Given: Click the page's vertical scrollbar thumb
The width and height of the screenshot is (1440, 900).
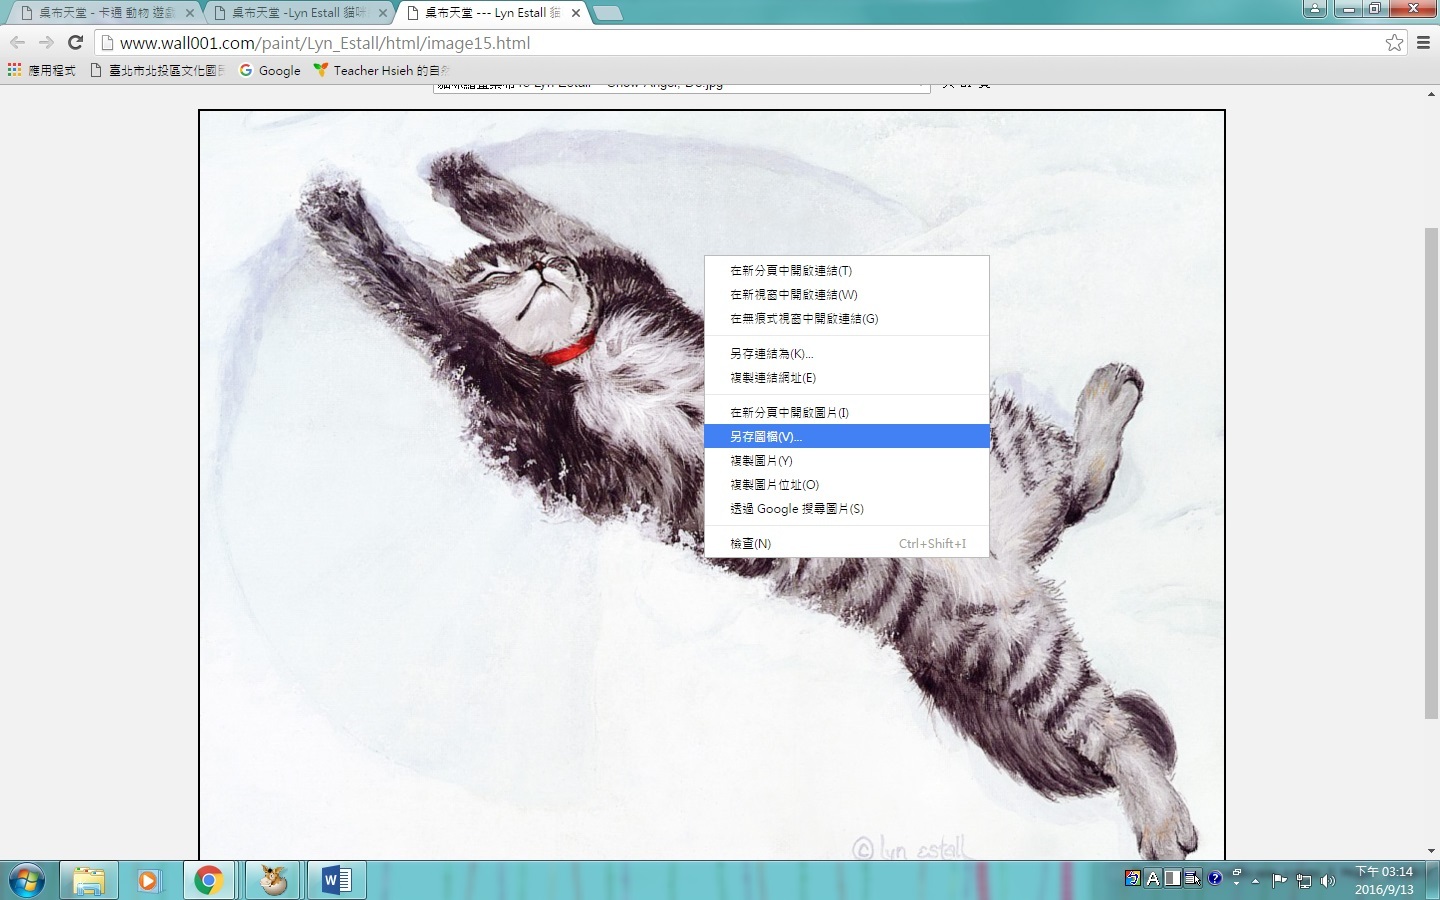Looking at the screenshot, I should 1431,472.
